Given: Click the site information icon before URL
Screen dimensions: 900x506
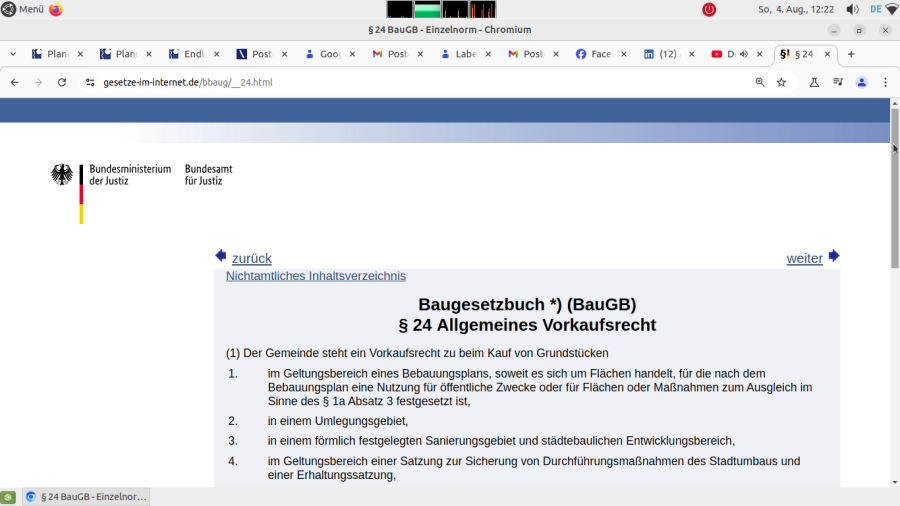Looking at the screenshot, I should (90, 82).
